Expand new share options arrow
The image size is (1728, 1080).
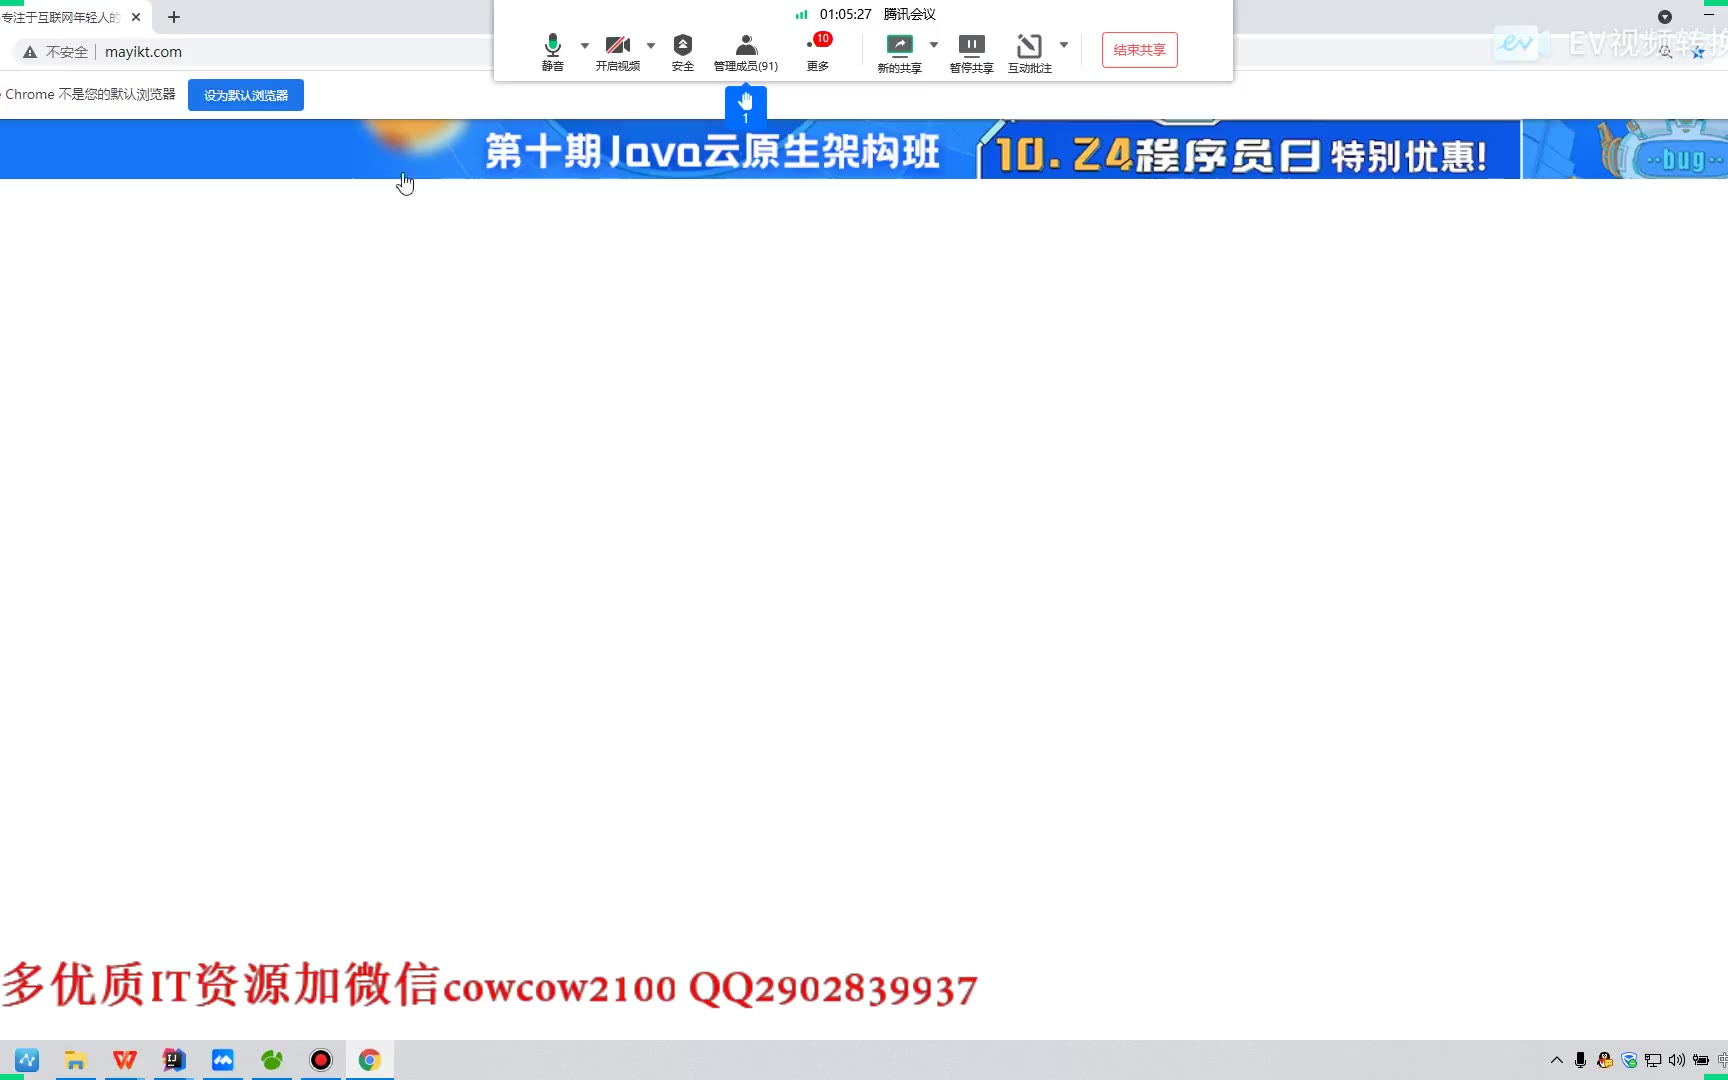coord(934,45)
